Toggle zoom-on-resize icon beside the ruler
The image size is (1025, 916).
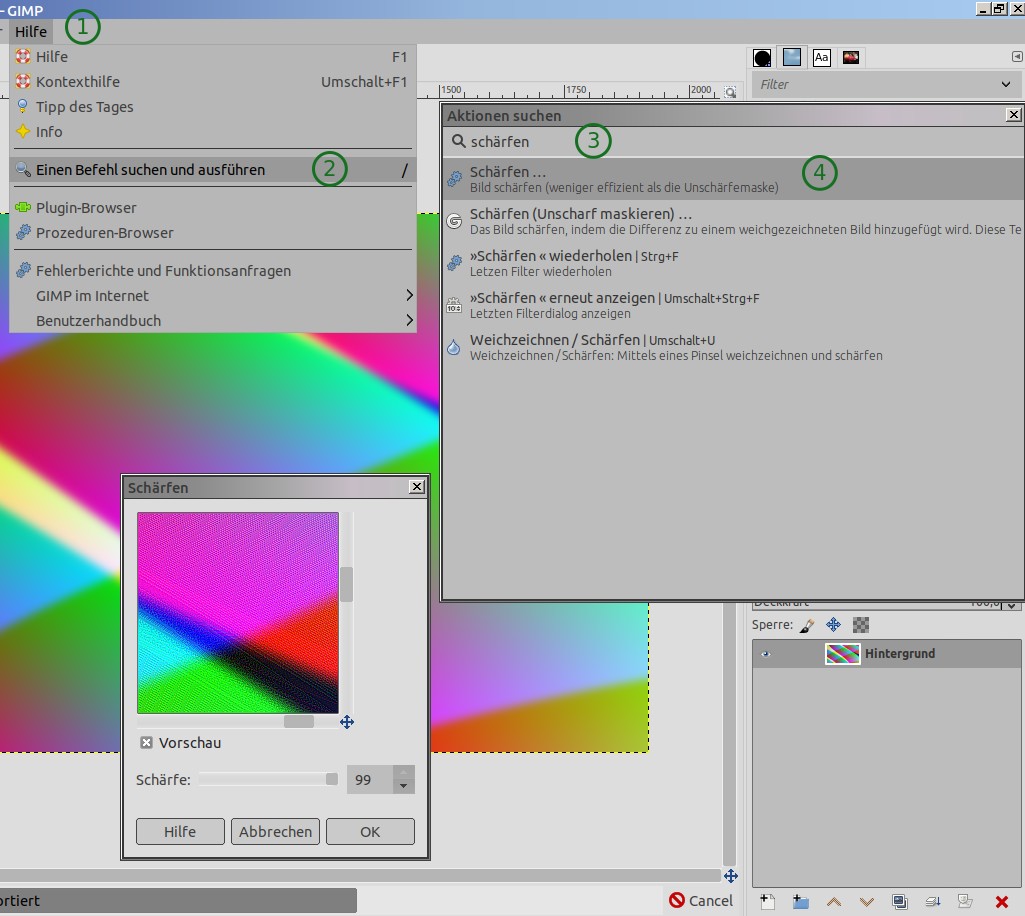pos(730,92)
